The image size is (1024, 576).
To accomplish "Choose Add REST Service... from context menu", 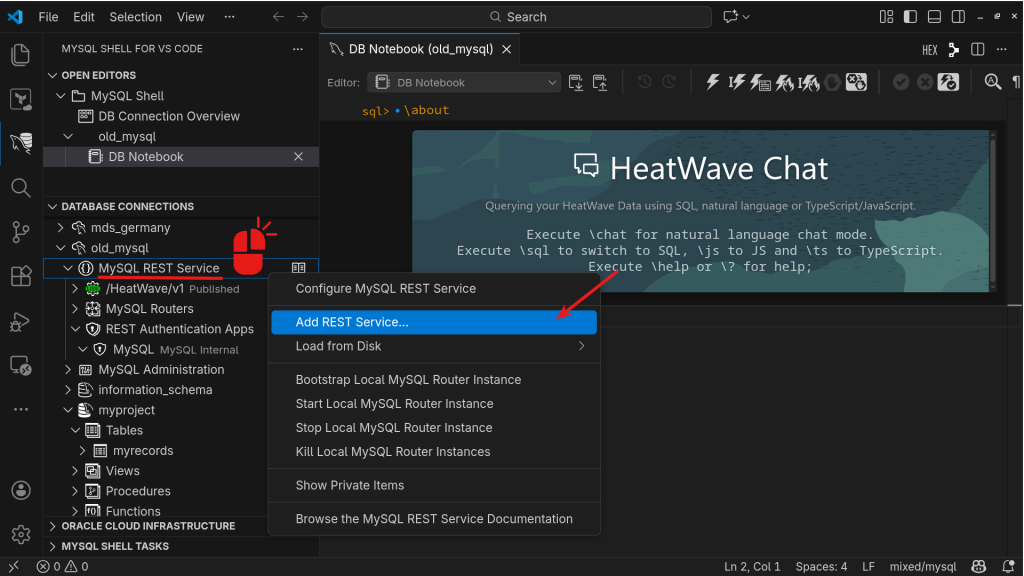I will click(x=434, y=322).
